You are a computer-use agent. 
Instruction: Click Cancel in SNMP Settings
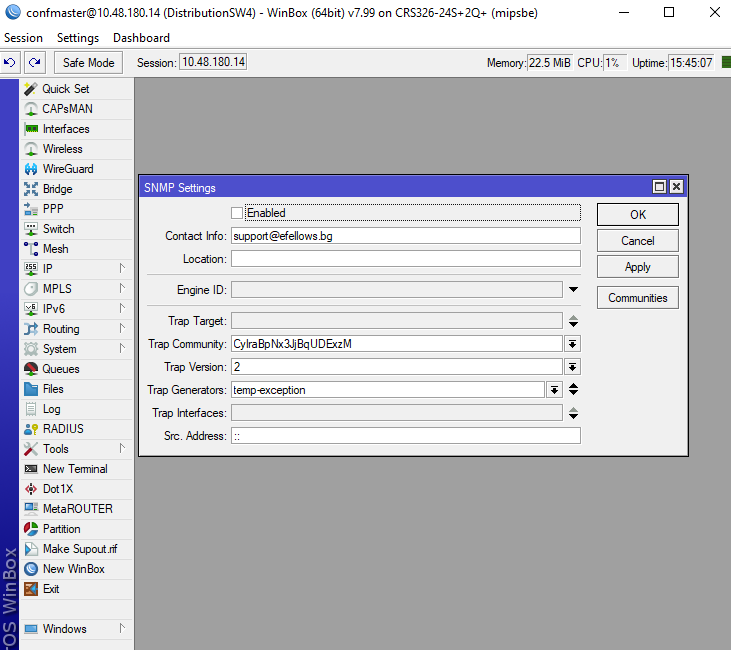click(x=638, y=241)
